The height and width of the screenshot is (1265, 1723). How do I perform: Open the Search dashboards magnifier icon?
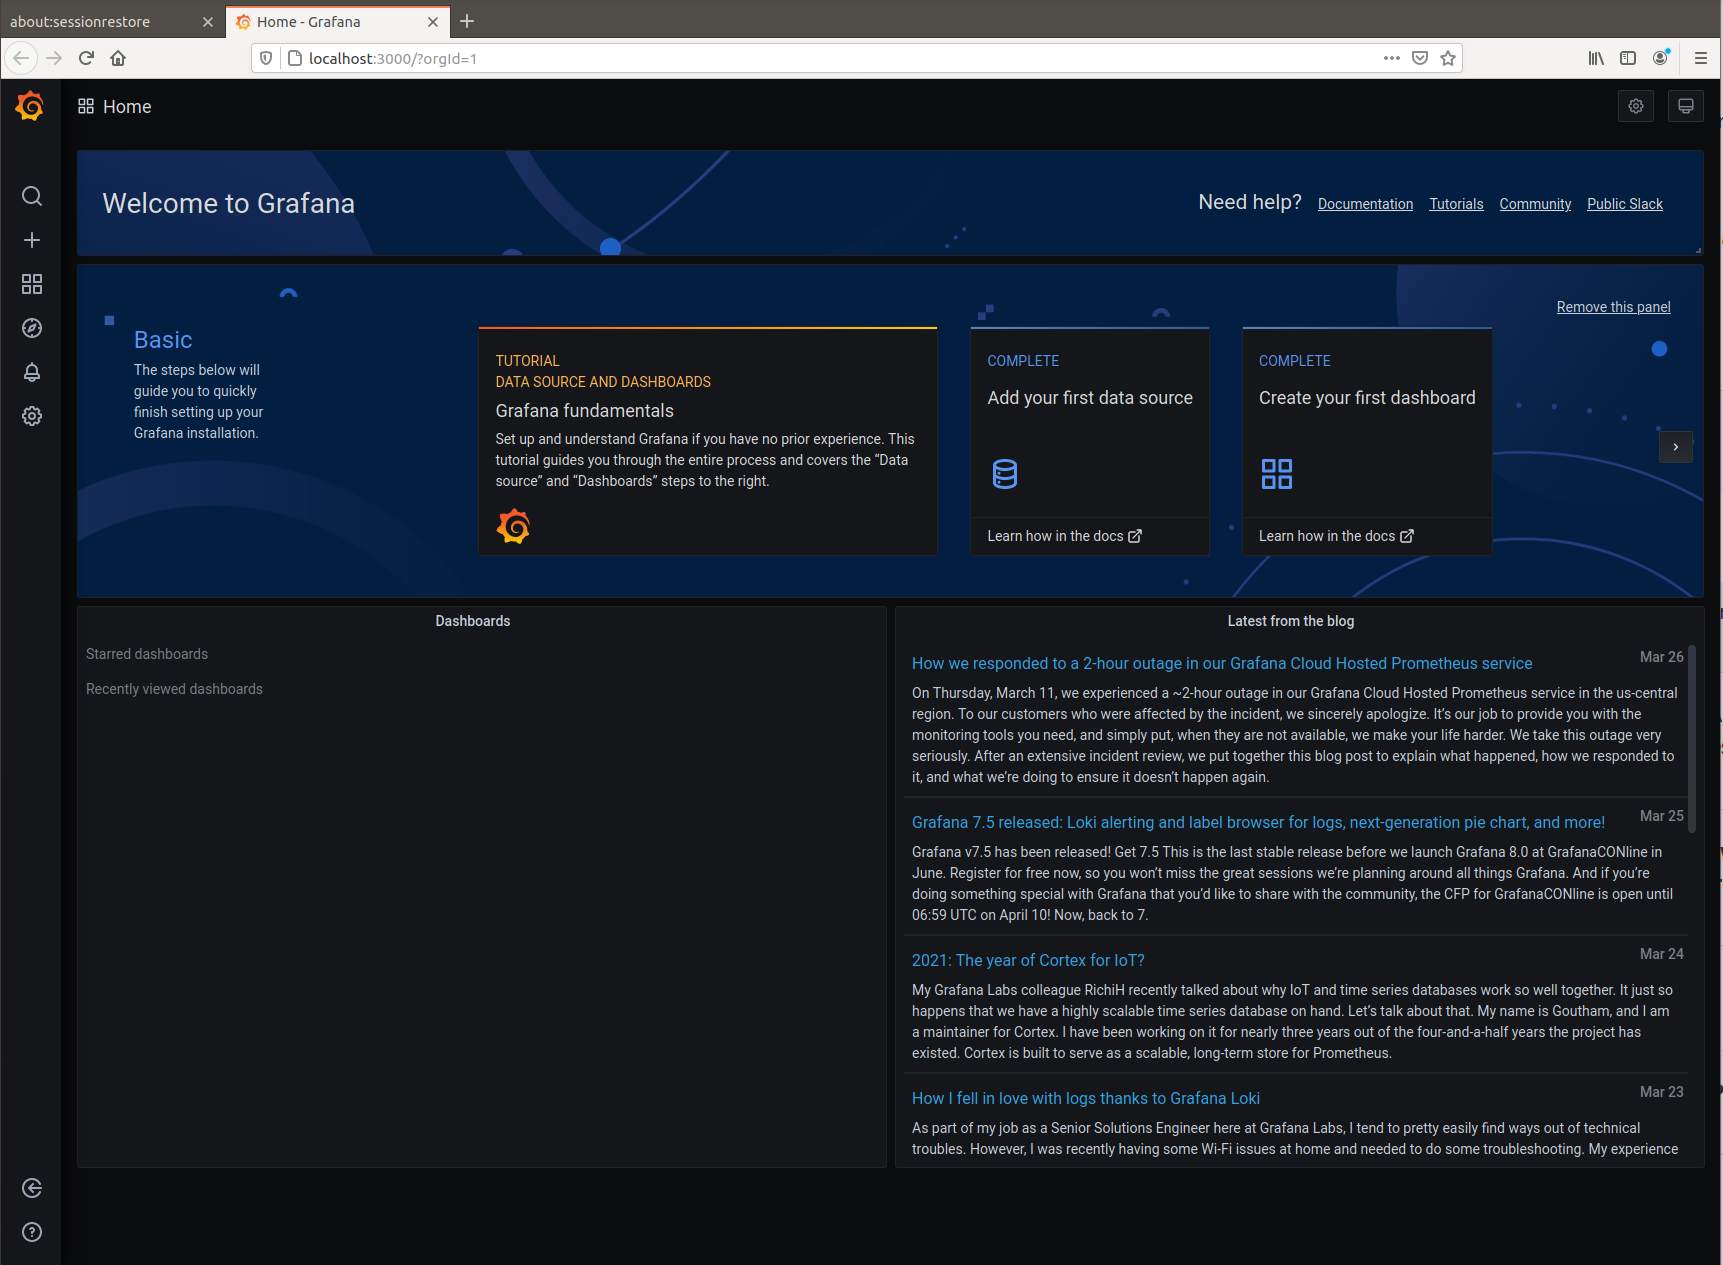[32, 196]
